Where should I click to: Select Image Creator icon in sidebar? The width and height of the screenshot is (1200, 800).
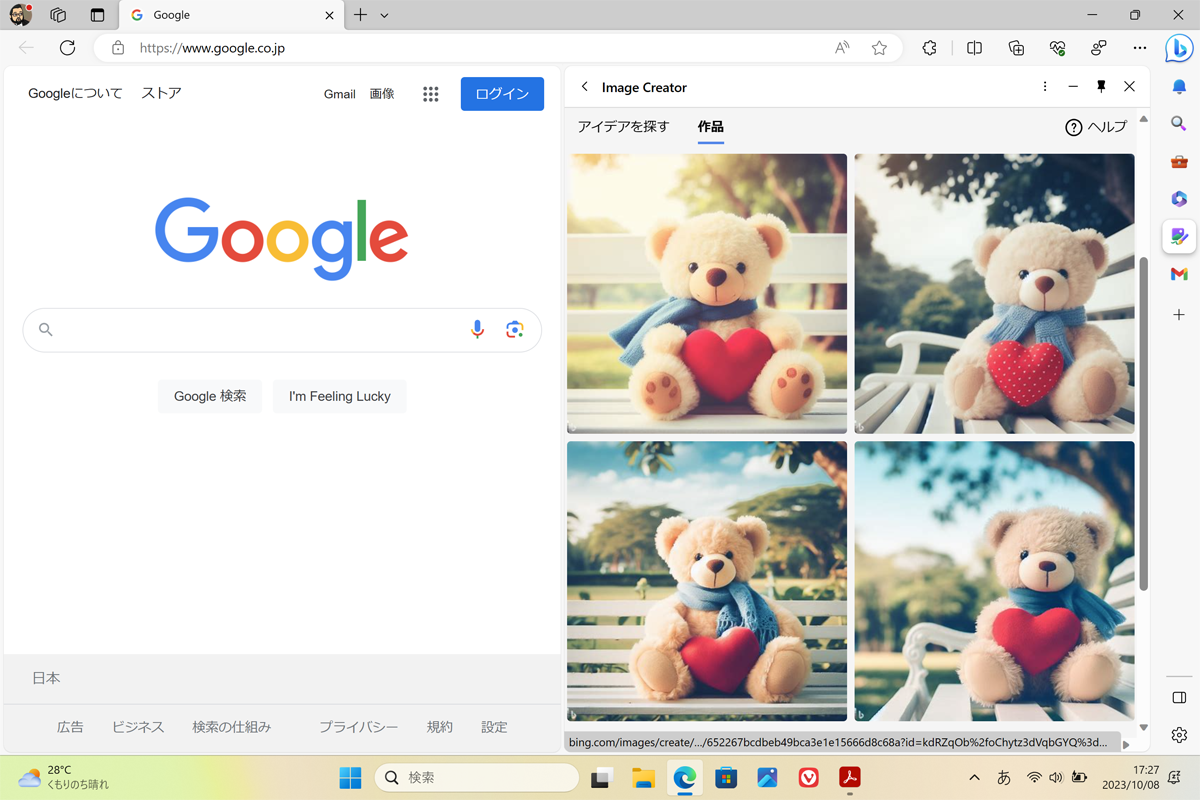(1179, 237)
